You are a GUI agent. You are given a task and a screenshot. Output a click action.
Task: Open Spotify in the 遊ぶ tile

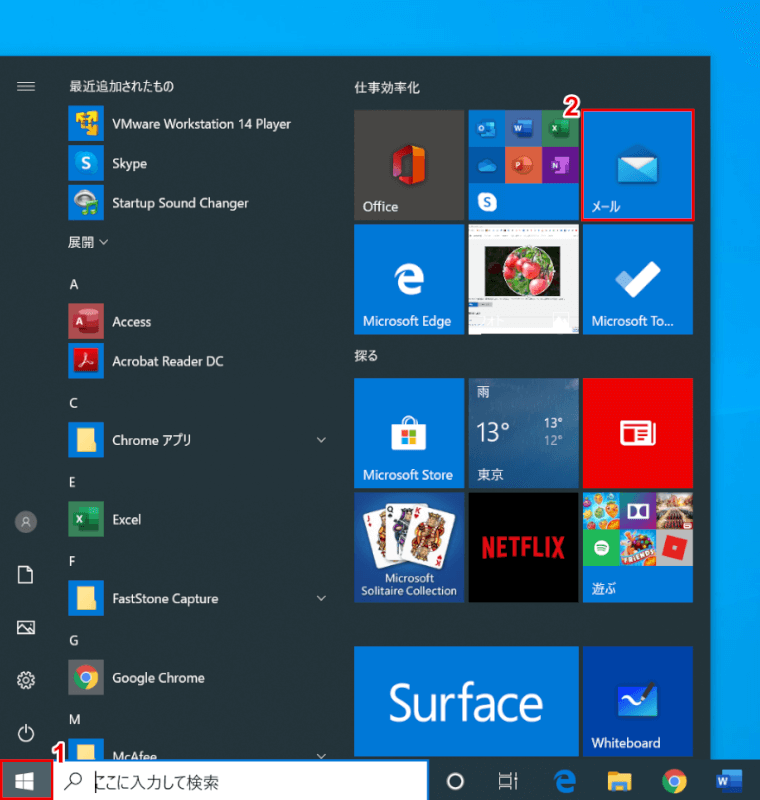tap(601, 548)
